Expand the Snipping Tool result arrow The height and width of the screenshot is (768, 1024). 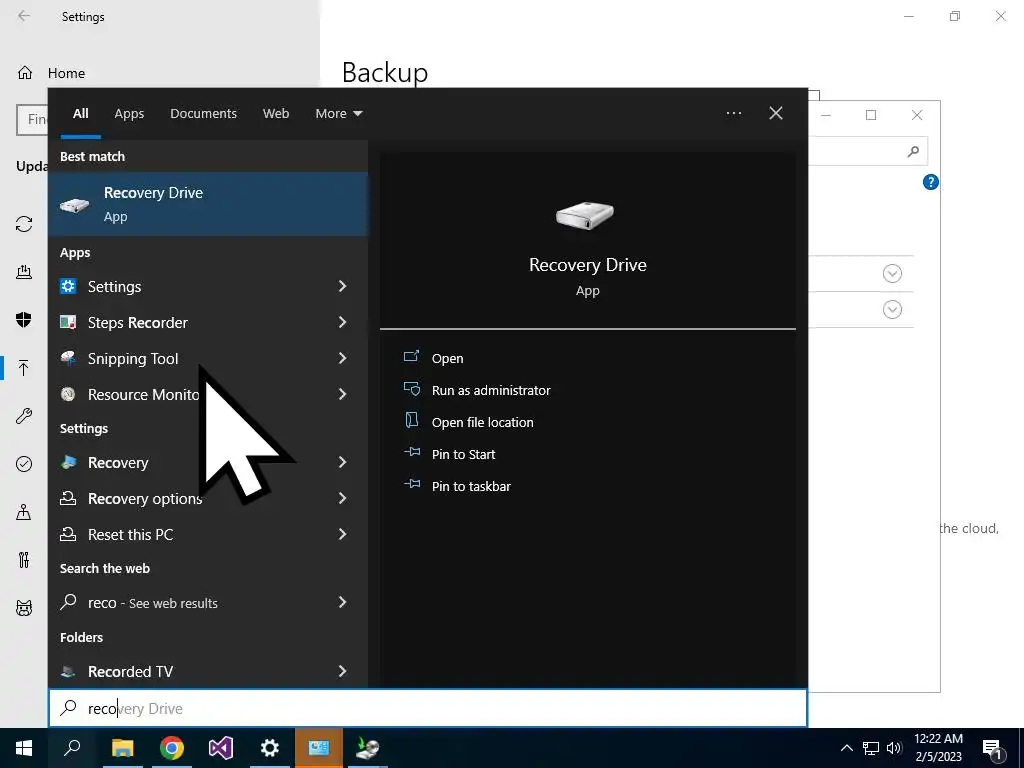(342, 358)
